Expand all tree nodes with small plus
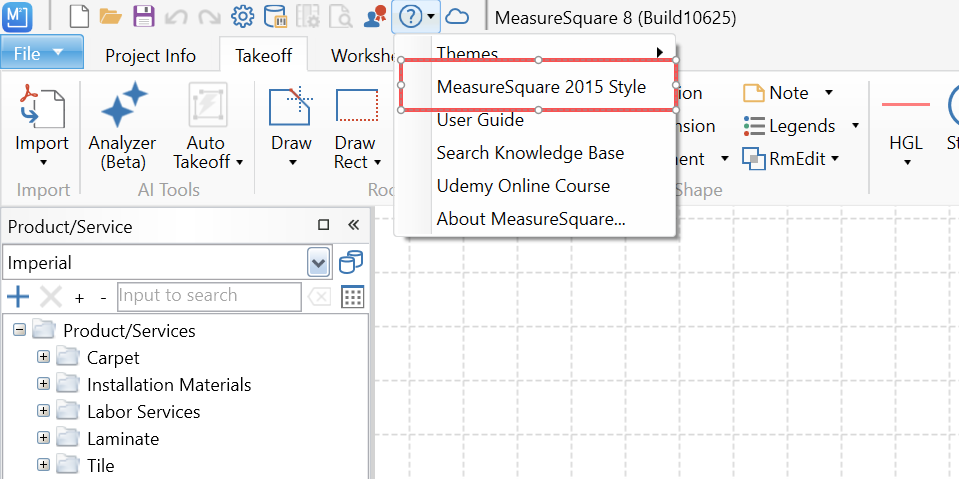The image size is (959, 479). click(x=79, y=298)
